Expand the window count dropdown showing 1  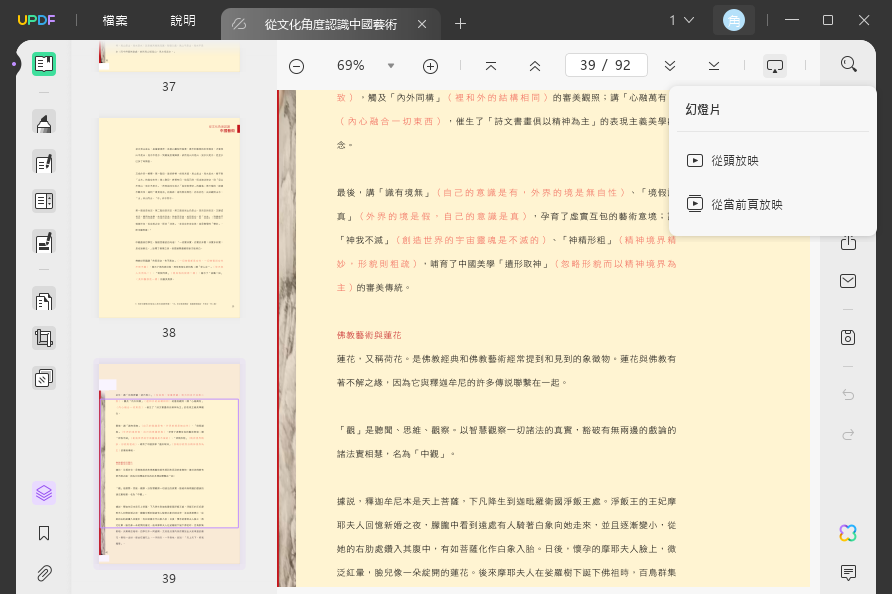point(682,20)
